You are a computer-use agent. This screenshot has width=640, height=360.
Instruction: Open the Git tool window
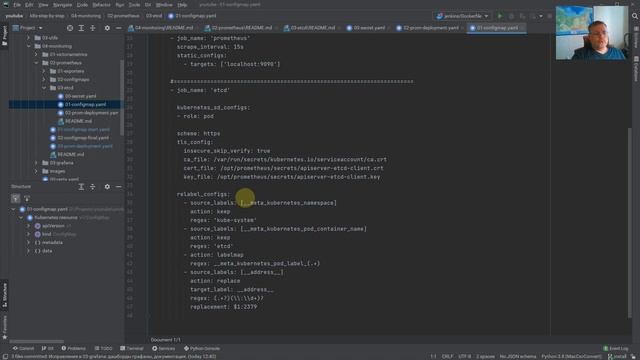(47, 349)
